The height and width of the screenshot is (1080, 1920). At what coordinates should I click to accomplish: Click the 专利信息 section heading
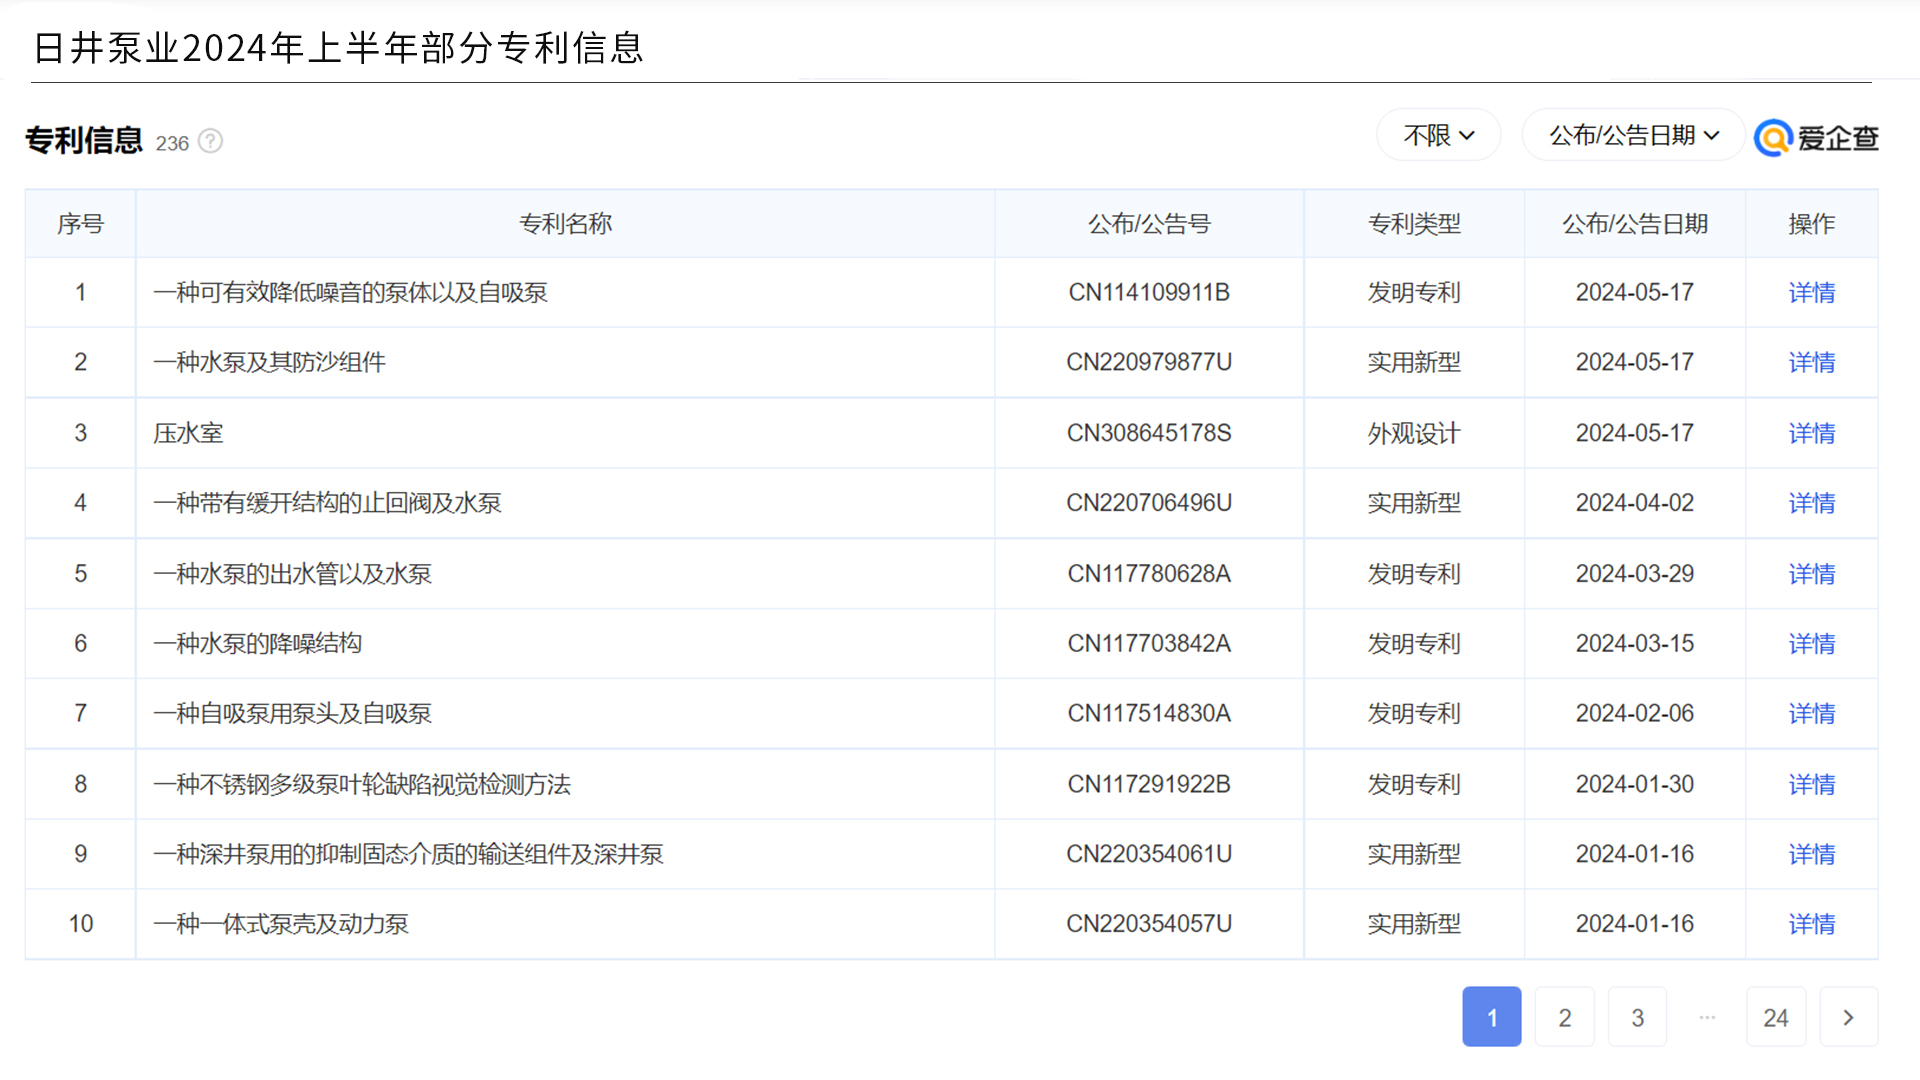point(84,141)
